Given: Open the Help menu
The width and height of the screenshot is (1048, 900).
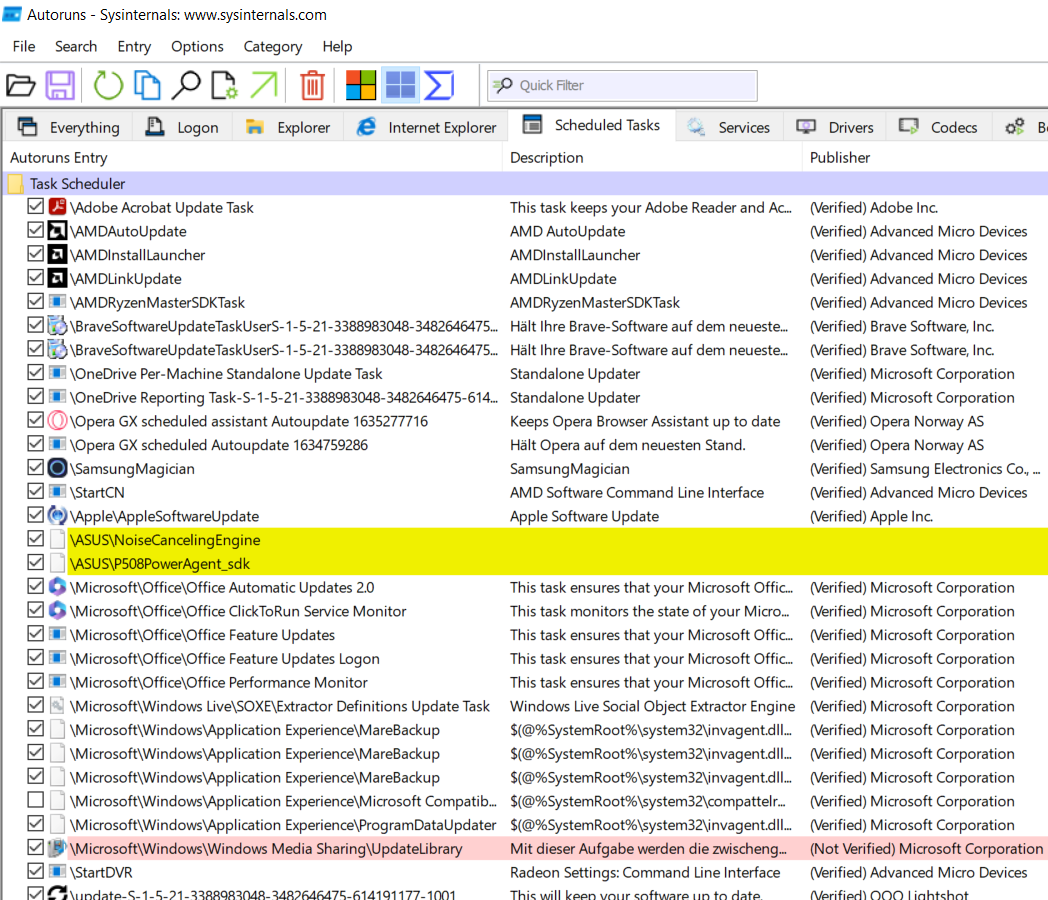Looking at the screenshot, I should 337,46.
